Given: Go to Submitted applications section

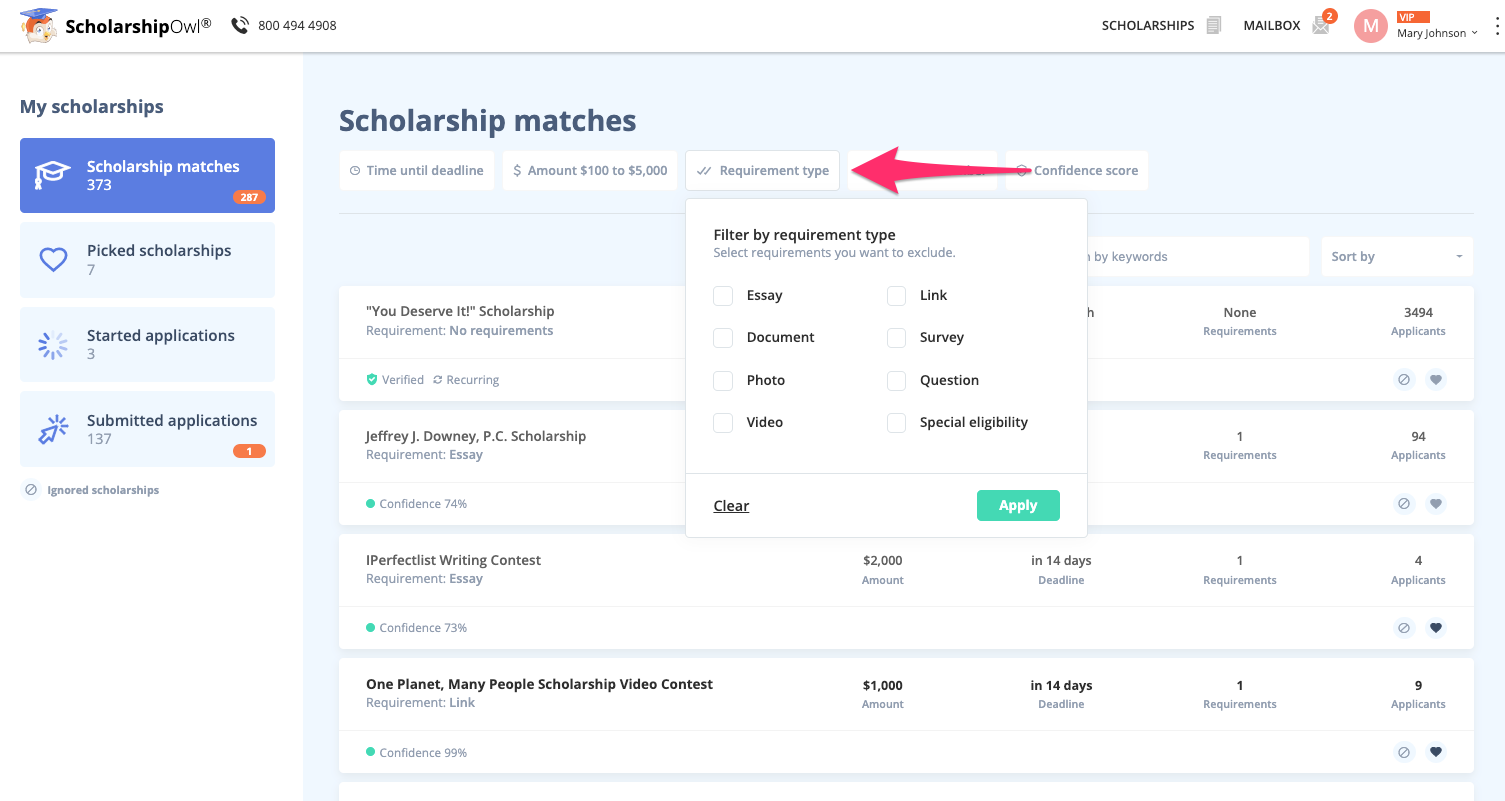Looking at the screenshot, I should point(147,429).
